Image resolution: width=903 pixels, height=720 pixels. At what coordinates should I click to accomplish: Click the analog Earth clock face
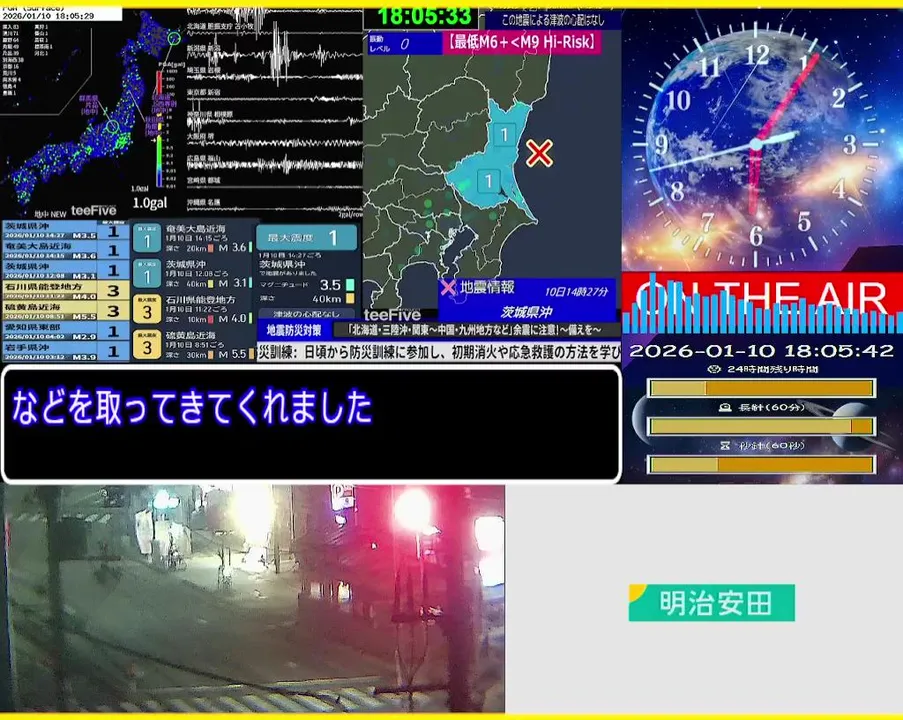756,144
